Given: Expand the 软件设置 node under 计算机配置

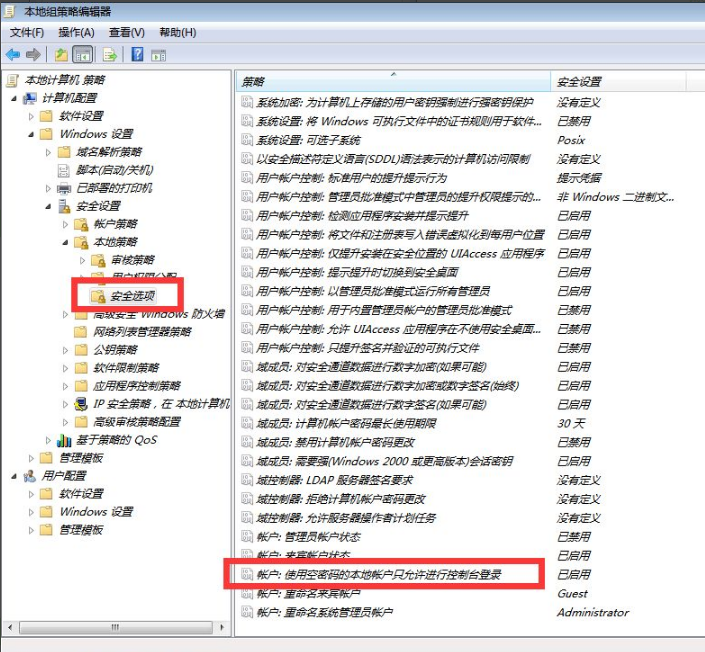Looking at the screenshot, I should (31, 116).
